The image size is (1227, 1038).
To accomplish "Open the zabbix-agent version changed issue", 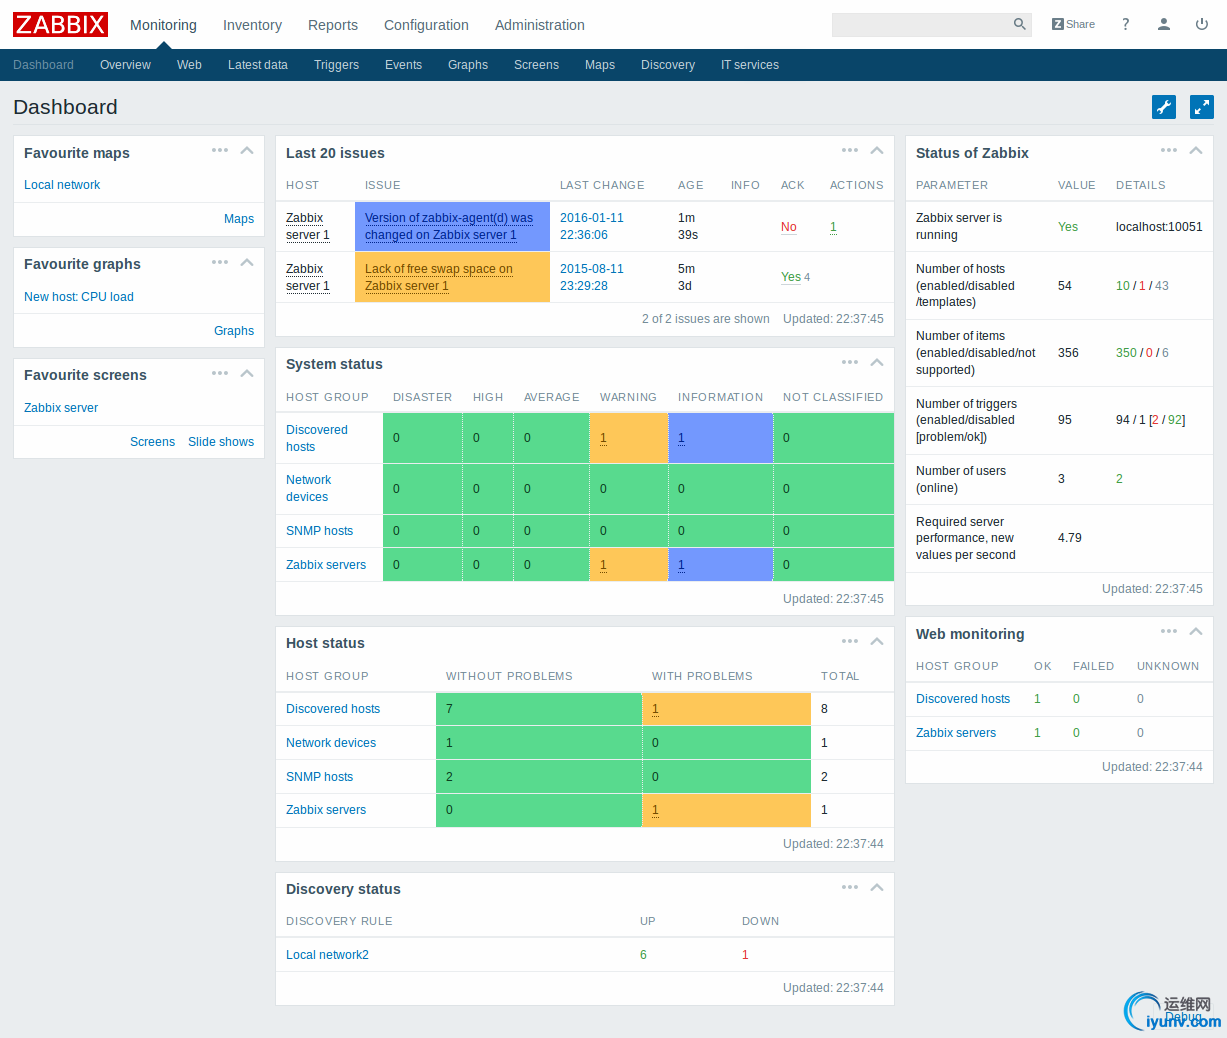I will (449, 226).
